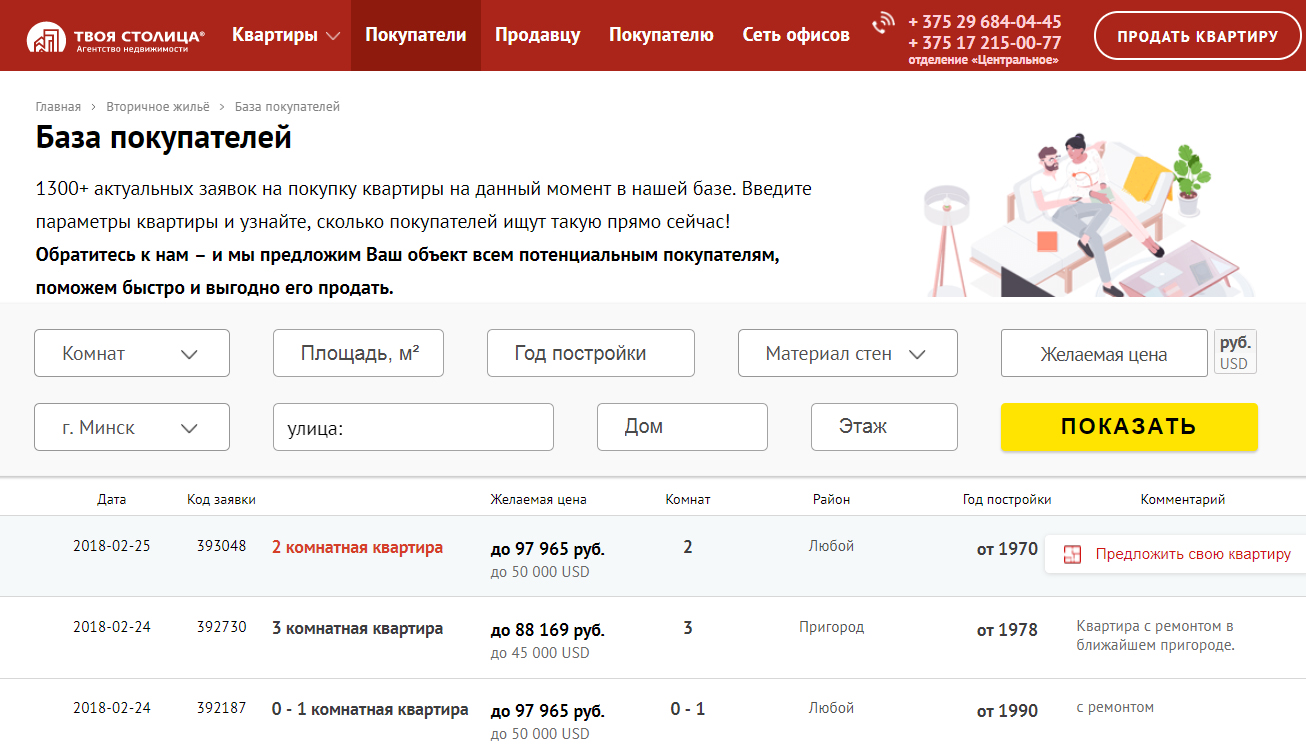Open the Сеть офисов menu item
The width and height of the screenshot is (1306, 749).
pyautogui.click(x=795, y=35)
